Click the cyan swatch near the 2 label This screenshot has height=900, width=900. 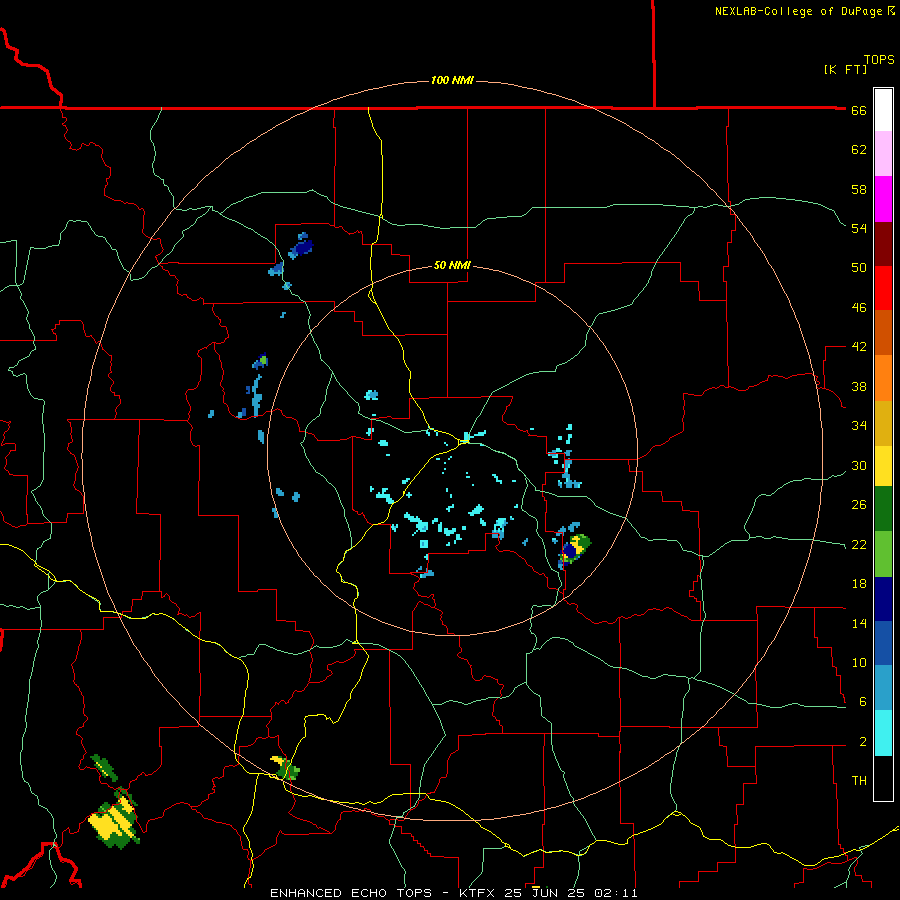click(x=883, y=733)
